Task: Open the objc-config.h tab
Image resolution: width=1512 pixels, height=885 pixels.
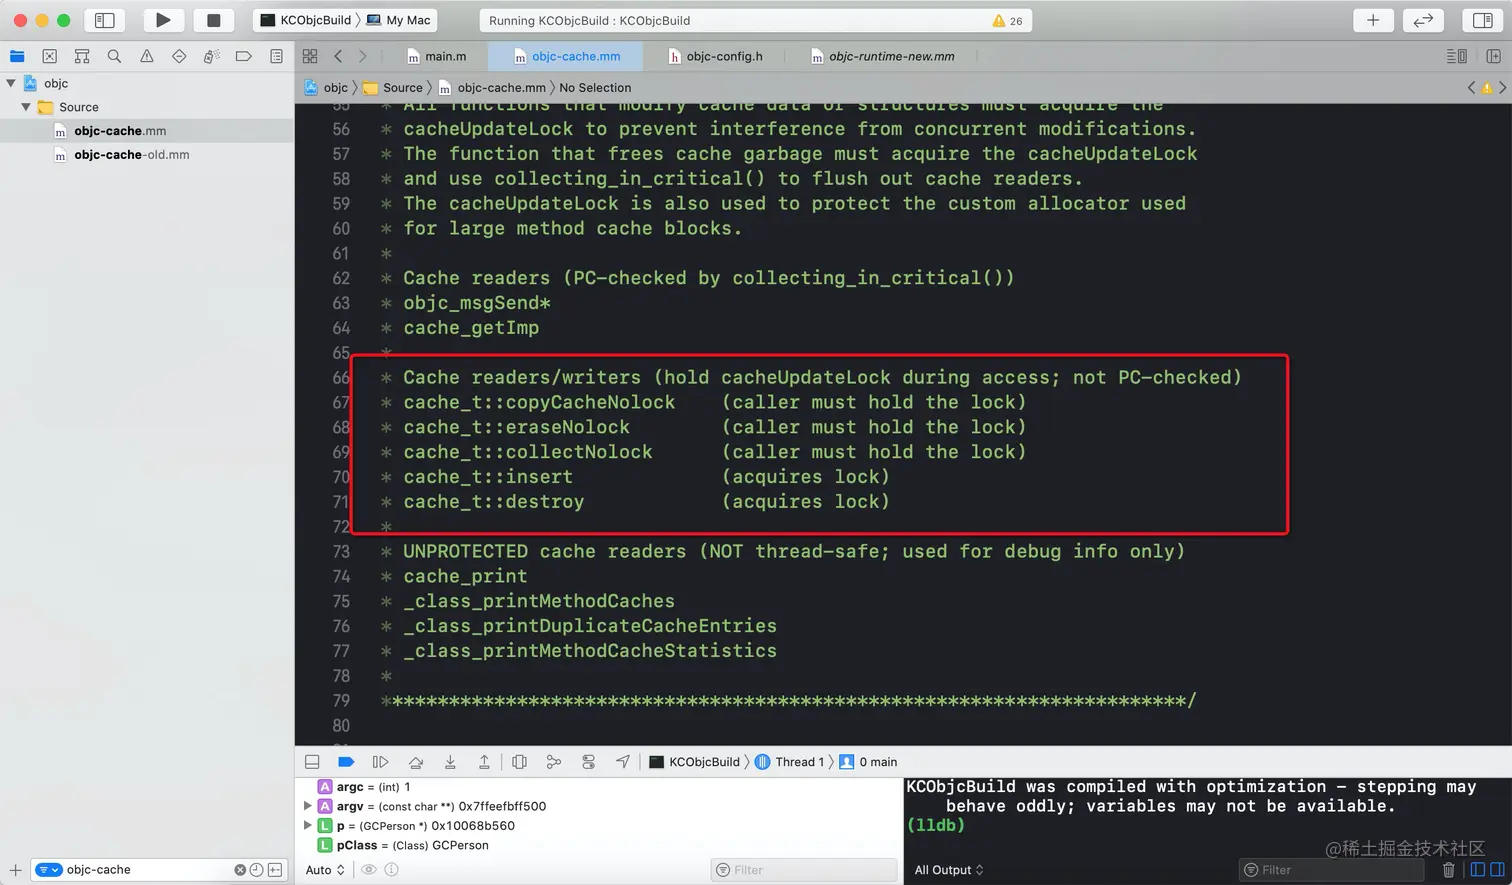Action: pos(715,56)
